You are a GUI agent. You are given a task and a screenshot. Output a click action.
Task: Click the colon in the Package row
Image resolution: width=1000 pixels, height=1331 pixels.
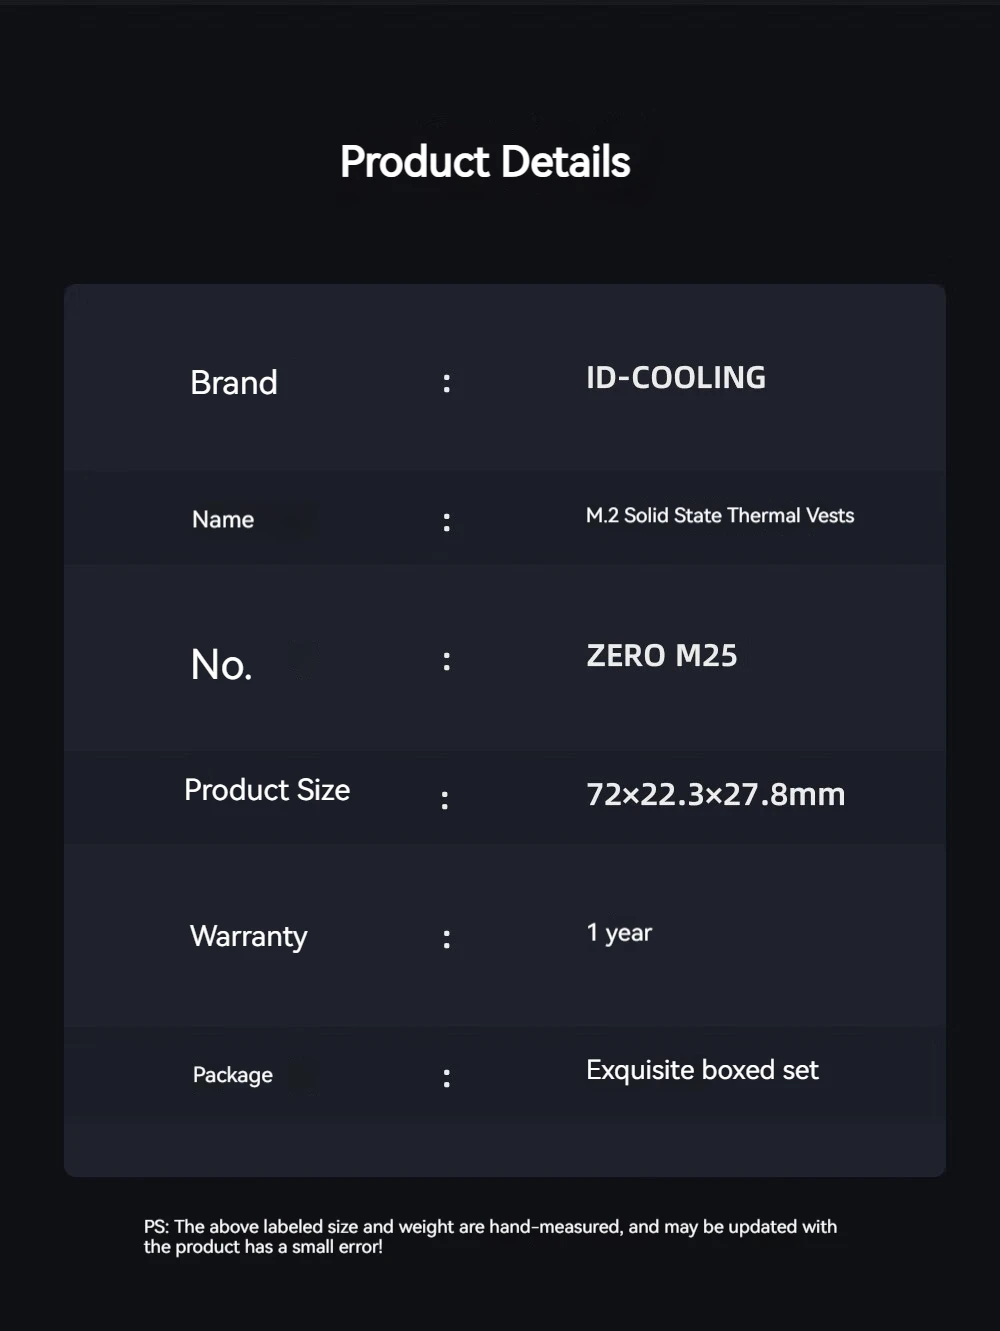click(447, 1078)
